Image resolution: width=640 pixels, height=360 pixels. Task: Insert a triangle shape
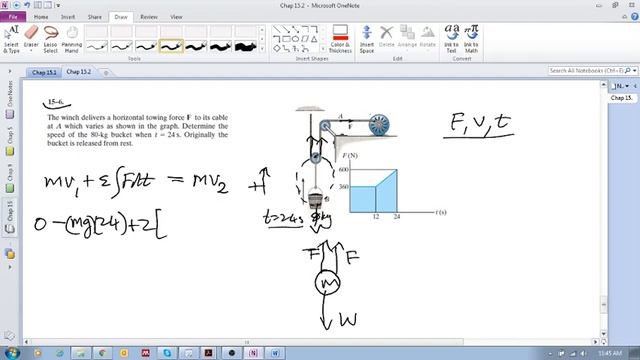(x=314, y=39)
